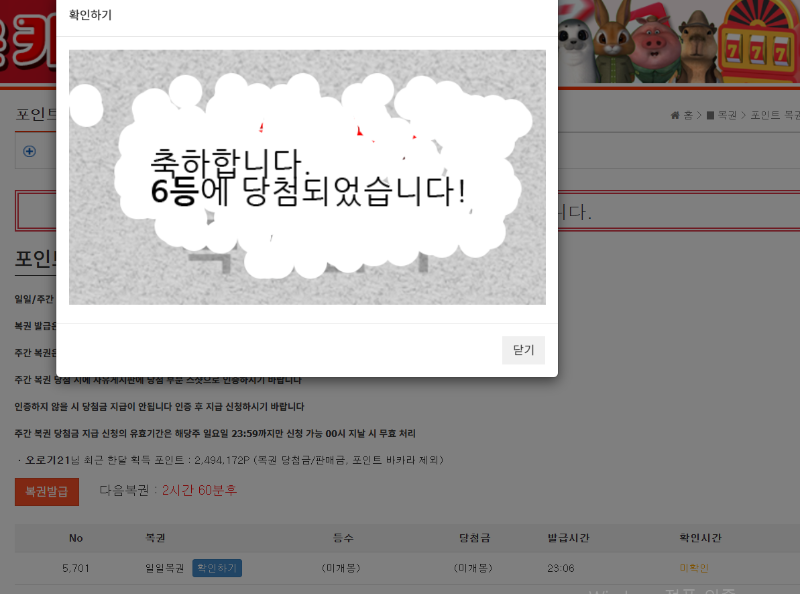Click the scratch card winning message area
The width and height of the screenshot is (800, 594).
click(x=307, y=177)
